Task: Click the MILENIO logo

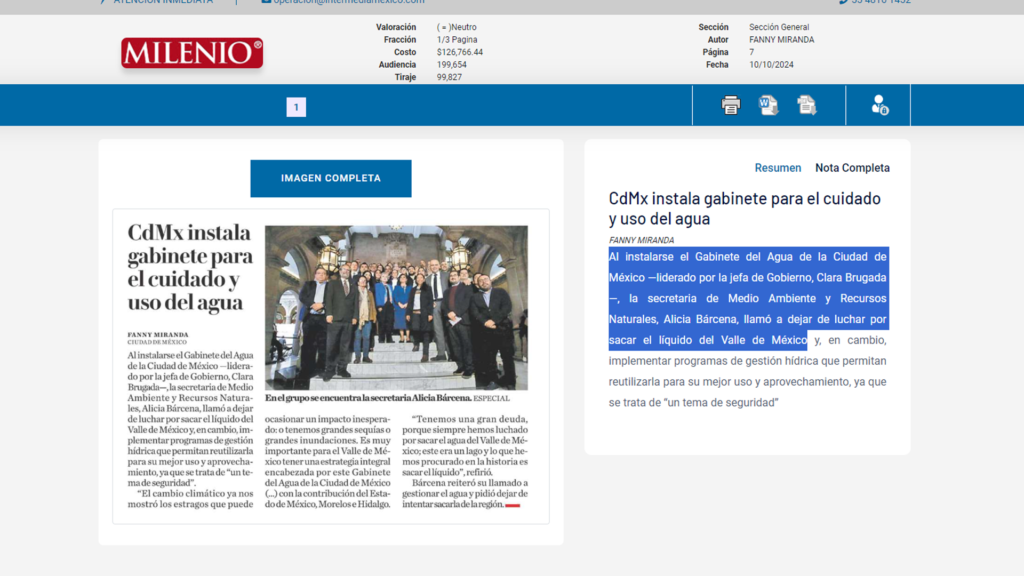Action: tap(192, 53)
